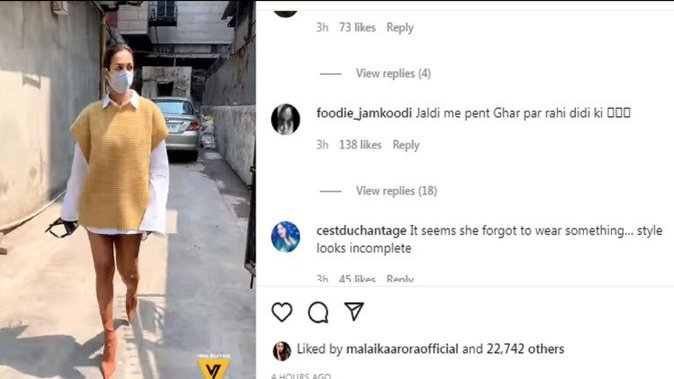Open comments with the speech bubble icon

318,312
